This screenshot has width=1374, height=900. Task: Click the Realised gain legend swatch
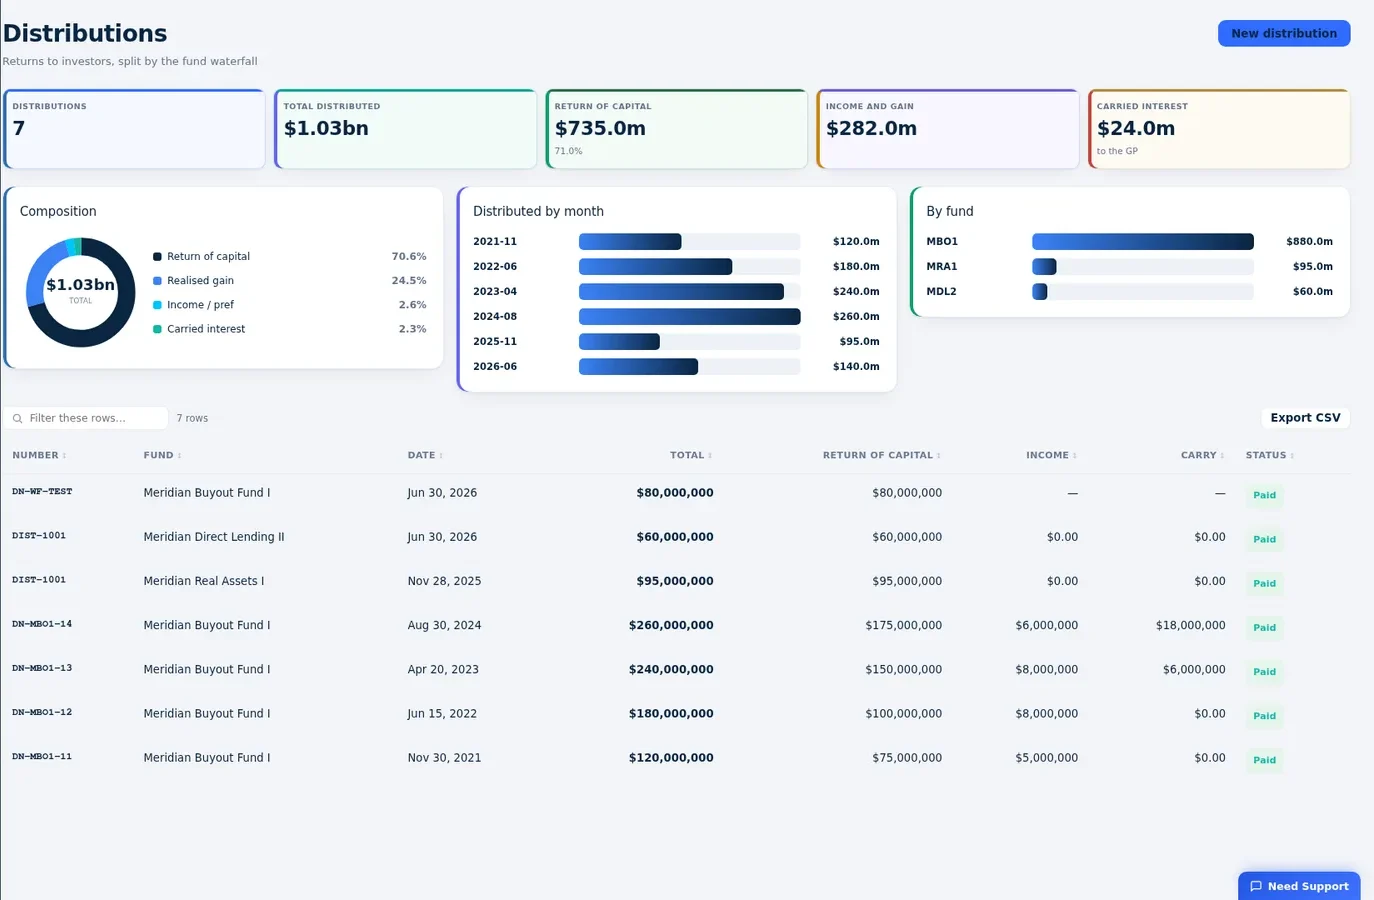click(x=157, y=281)
